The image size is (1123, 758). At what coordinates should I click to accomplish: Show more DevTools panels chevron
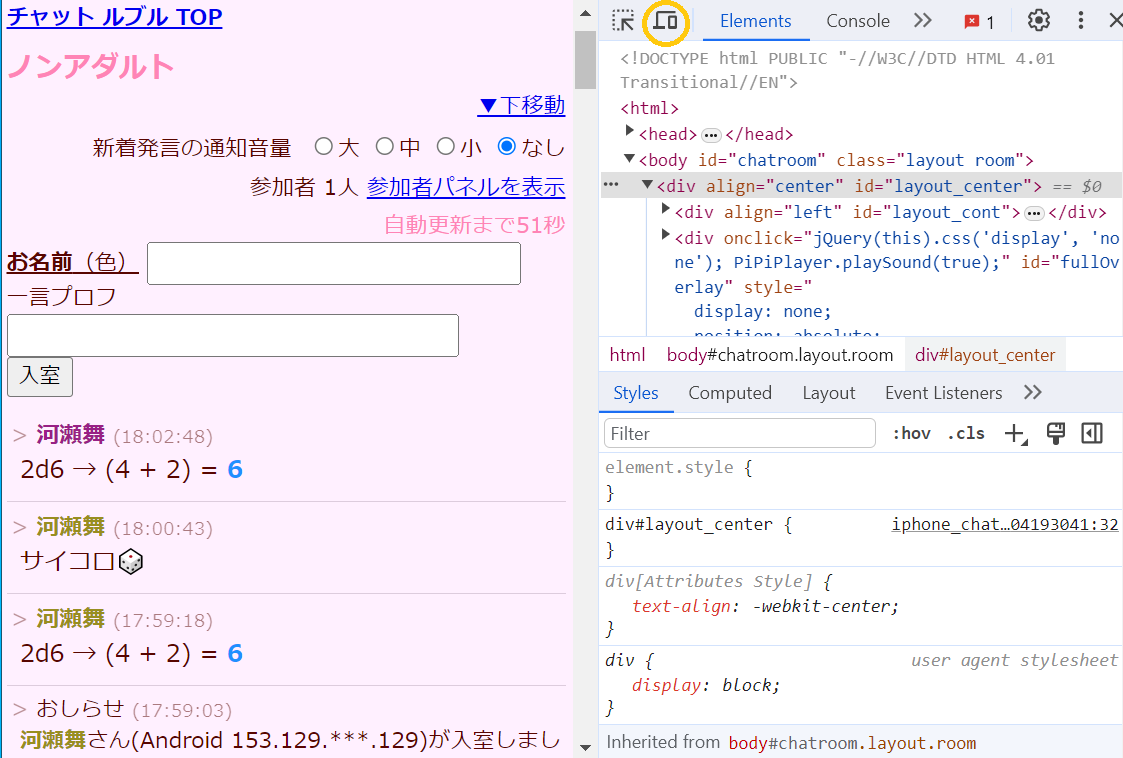(x=922, y=21)
